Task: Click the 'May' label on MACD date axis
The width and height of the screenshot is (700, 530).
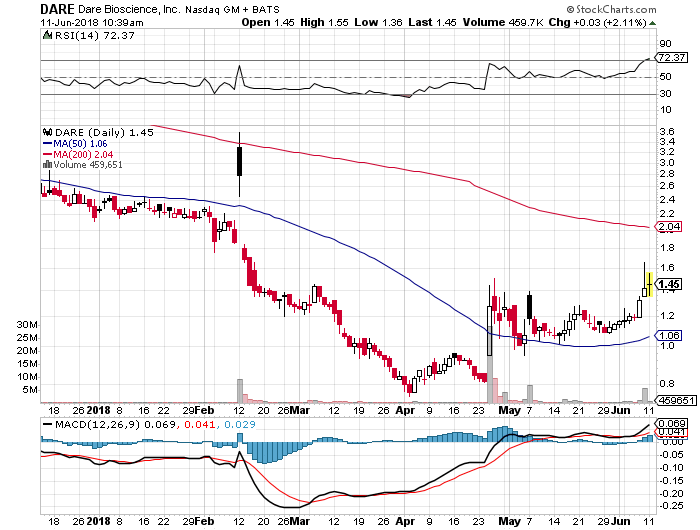Action: tap(509, 521)
